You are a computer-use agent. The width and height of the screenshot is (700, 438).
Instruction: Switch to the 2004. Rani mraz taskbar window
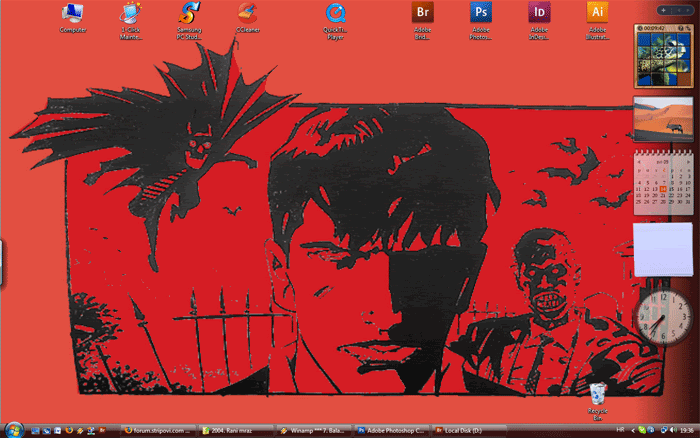(x=236, y=430)
